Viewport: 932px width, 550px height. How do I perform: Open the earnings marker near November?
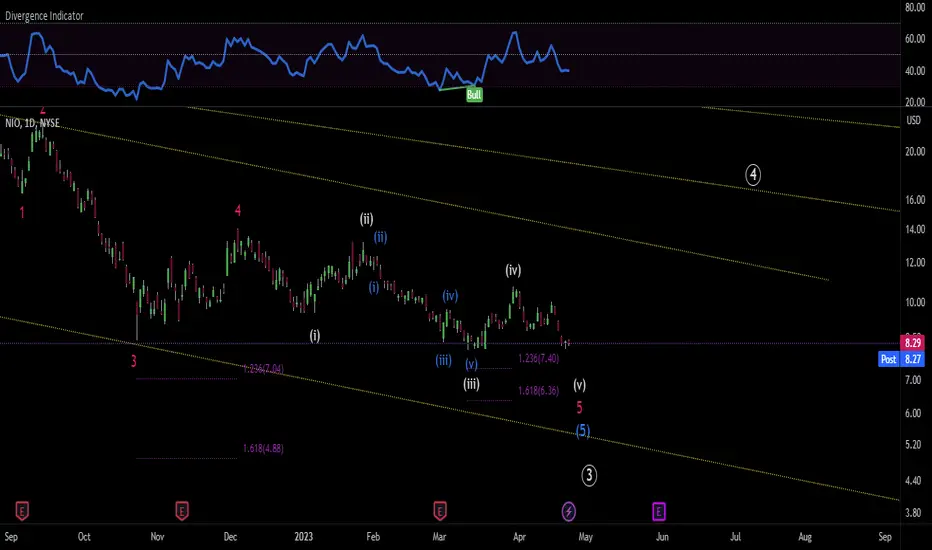[x=182, y=510]
